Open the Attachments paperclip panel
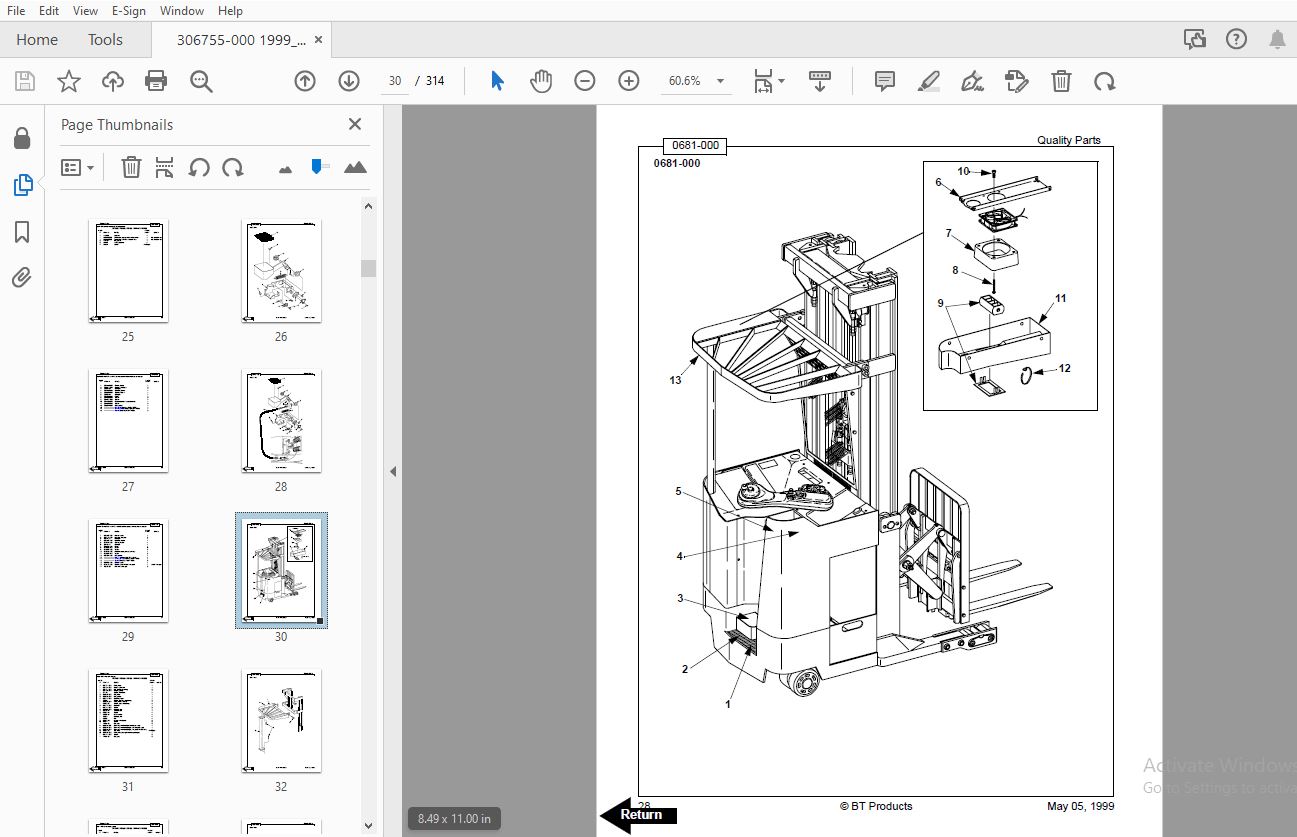The image size is (1297, 837). 22,278
